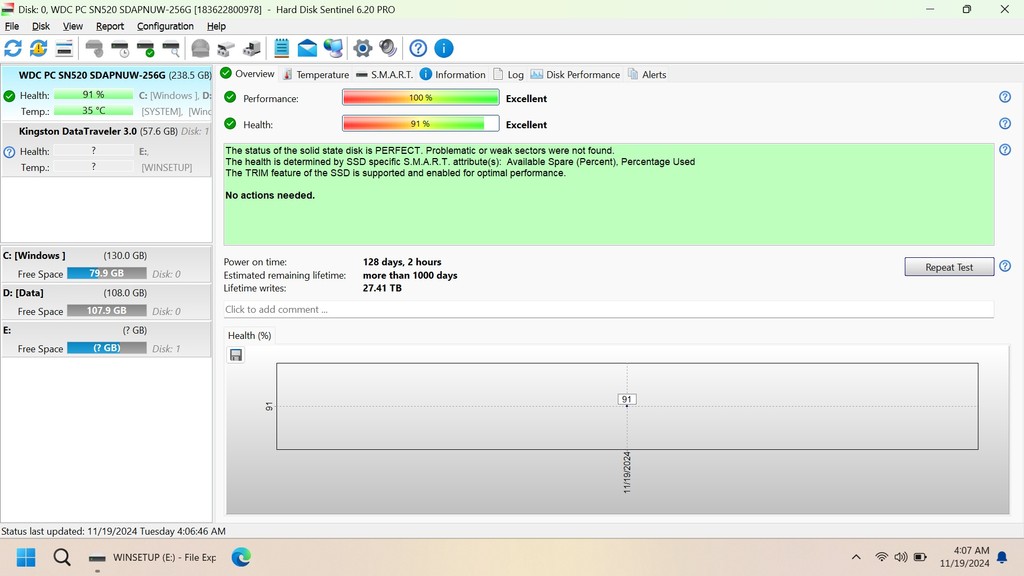The width and height of the screenshot is (1024, 576).
Task: Switch to the Temperature tab
Action: (x=316, y=75)
